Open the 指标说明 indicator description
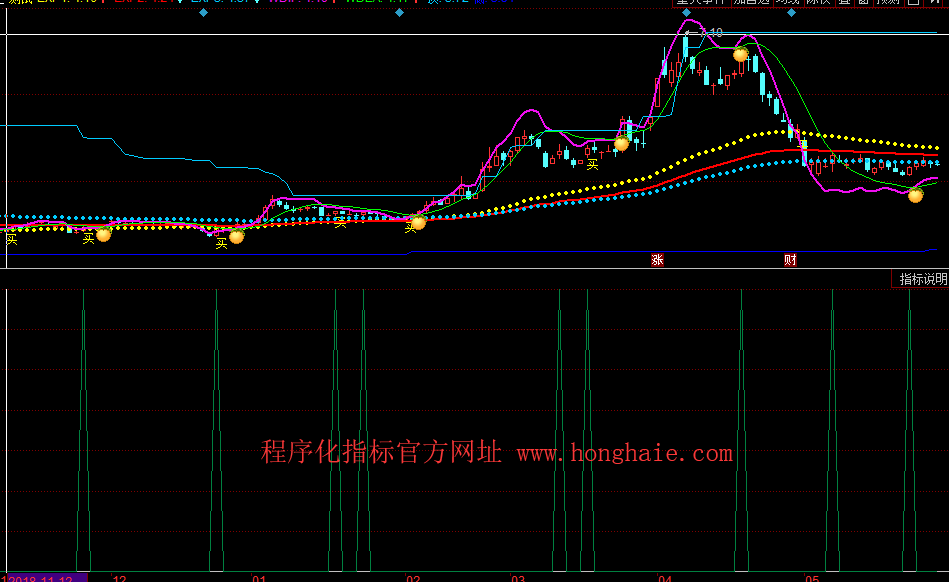The height and width of the screenshot is (582, 949). click(x=921, y=279)
